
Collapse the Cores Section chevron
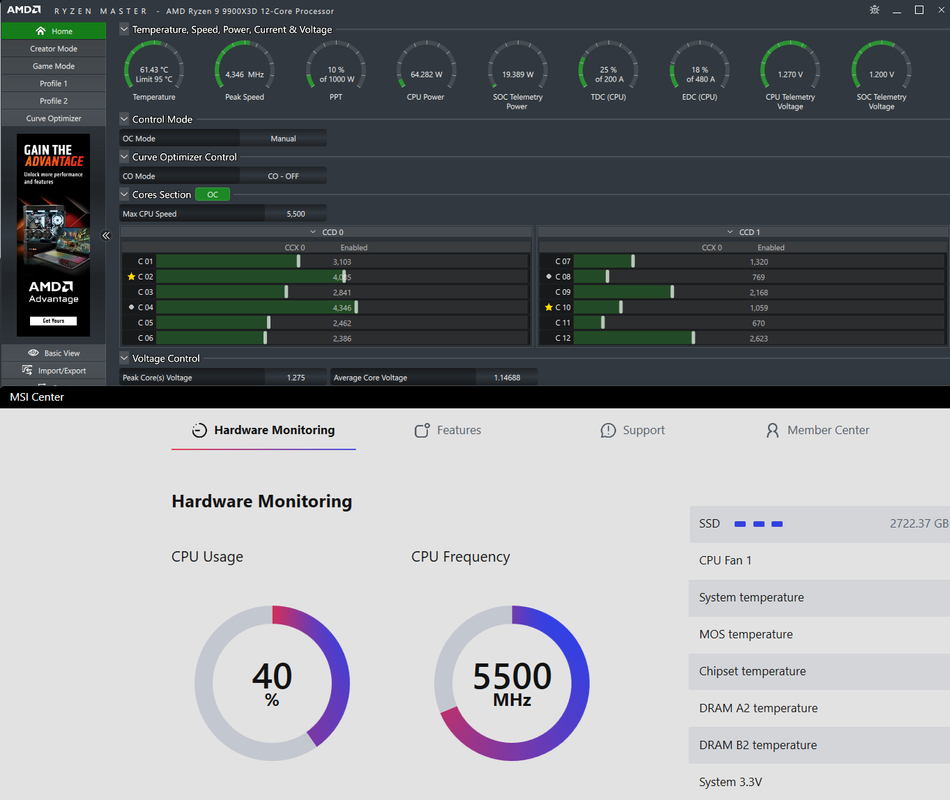(124, 194)
